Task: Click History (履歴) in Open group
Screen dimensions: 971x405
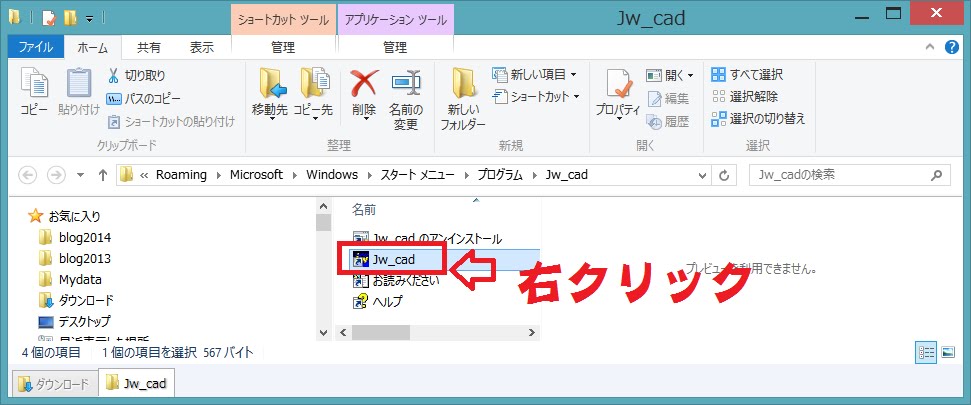Action: (667, 121)
